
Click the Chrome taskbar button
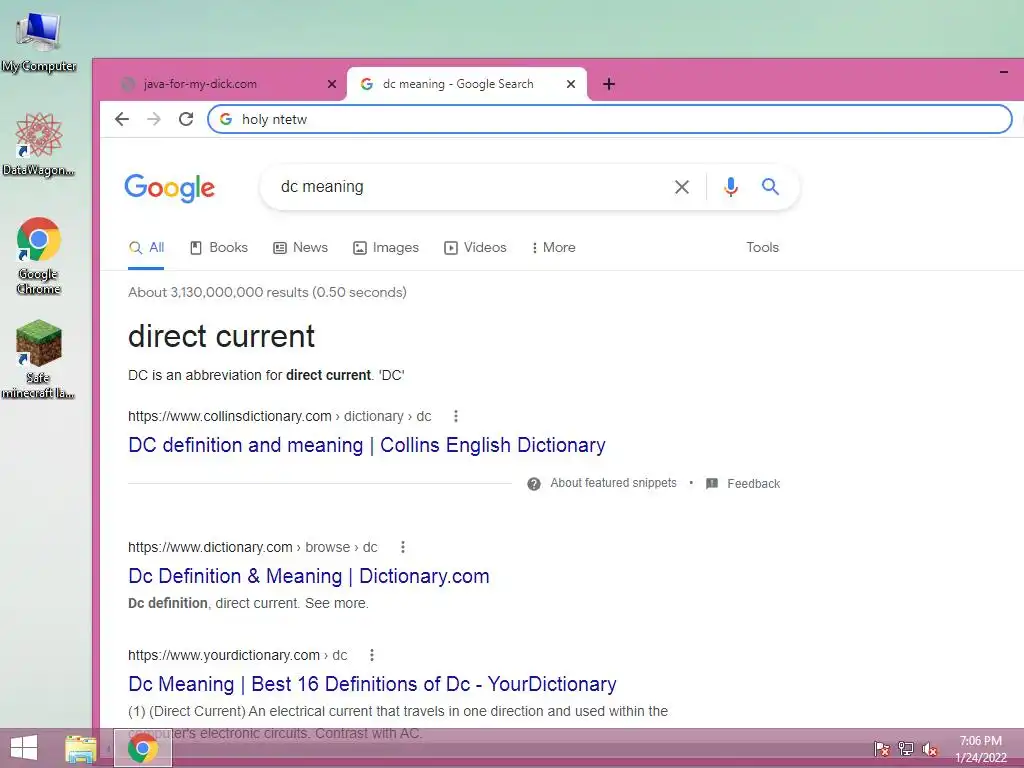(142, 748)
